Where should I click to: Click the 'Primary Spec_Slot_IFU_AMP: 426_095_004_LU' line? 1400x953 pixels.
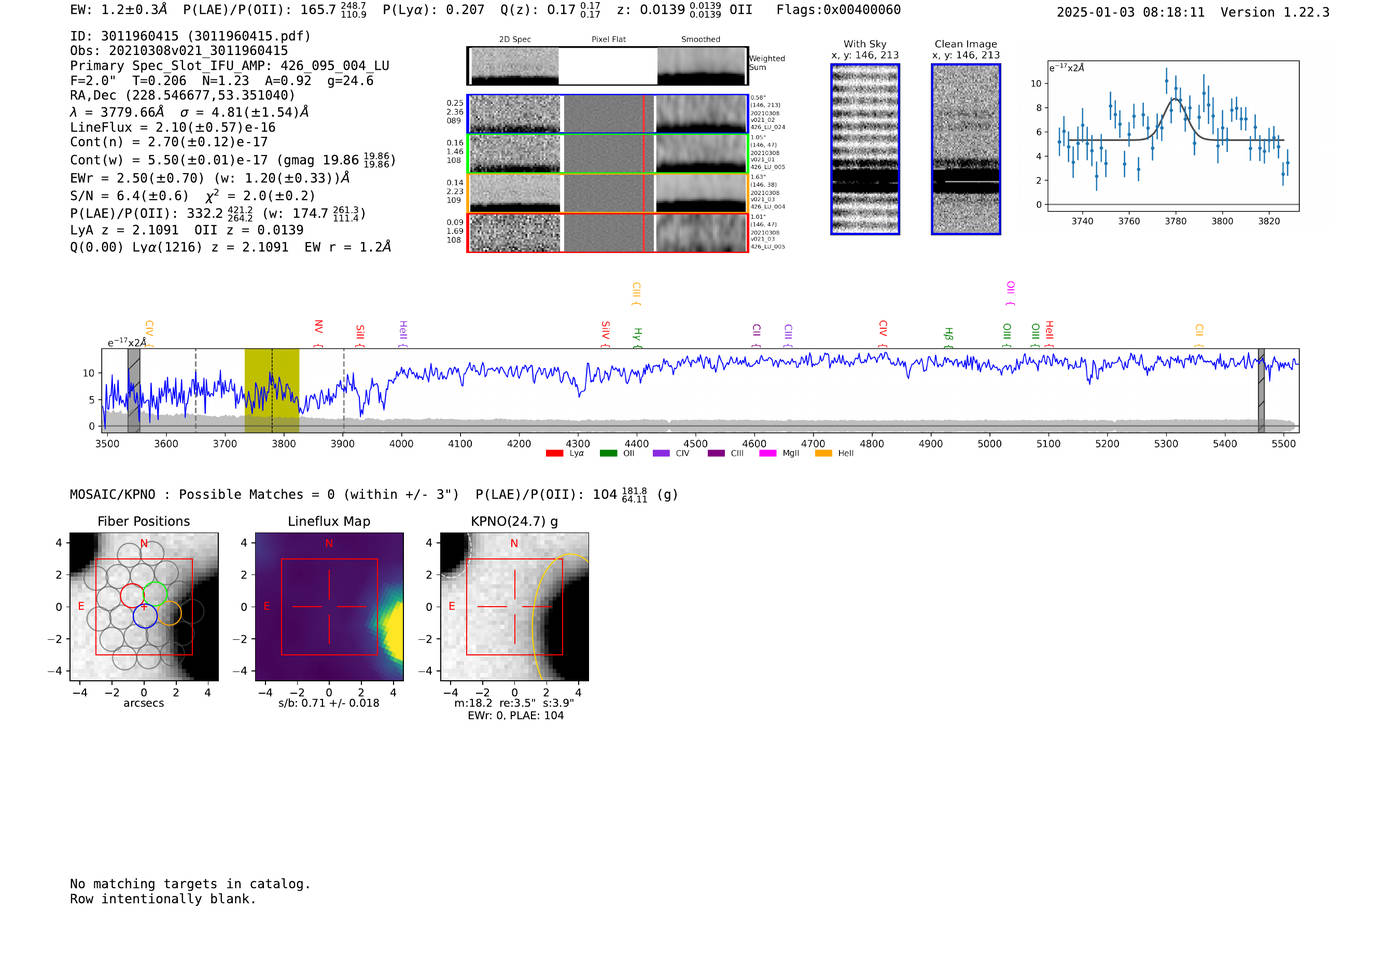(x=230, y=66)
